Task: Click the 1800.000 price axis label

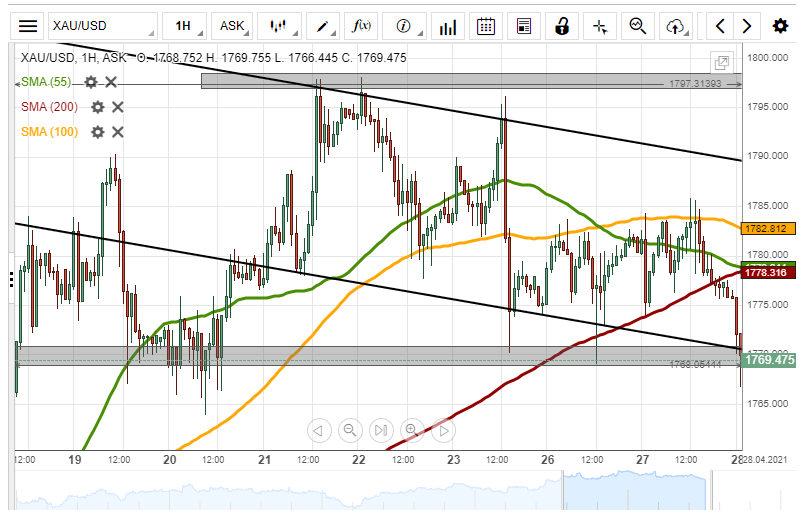Action: pyautogui.click(x=767, y=58)
